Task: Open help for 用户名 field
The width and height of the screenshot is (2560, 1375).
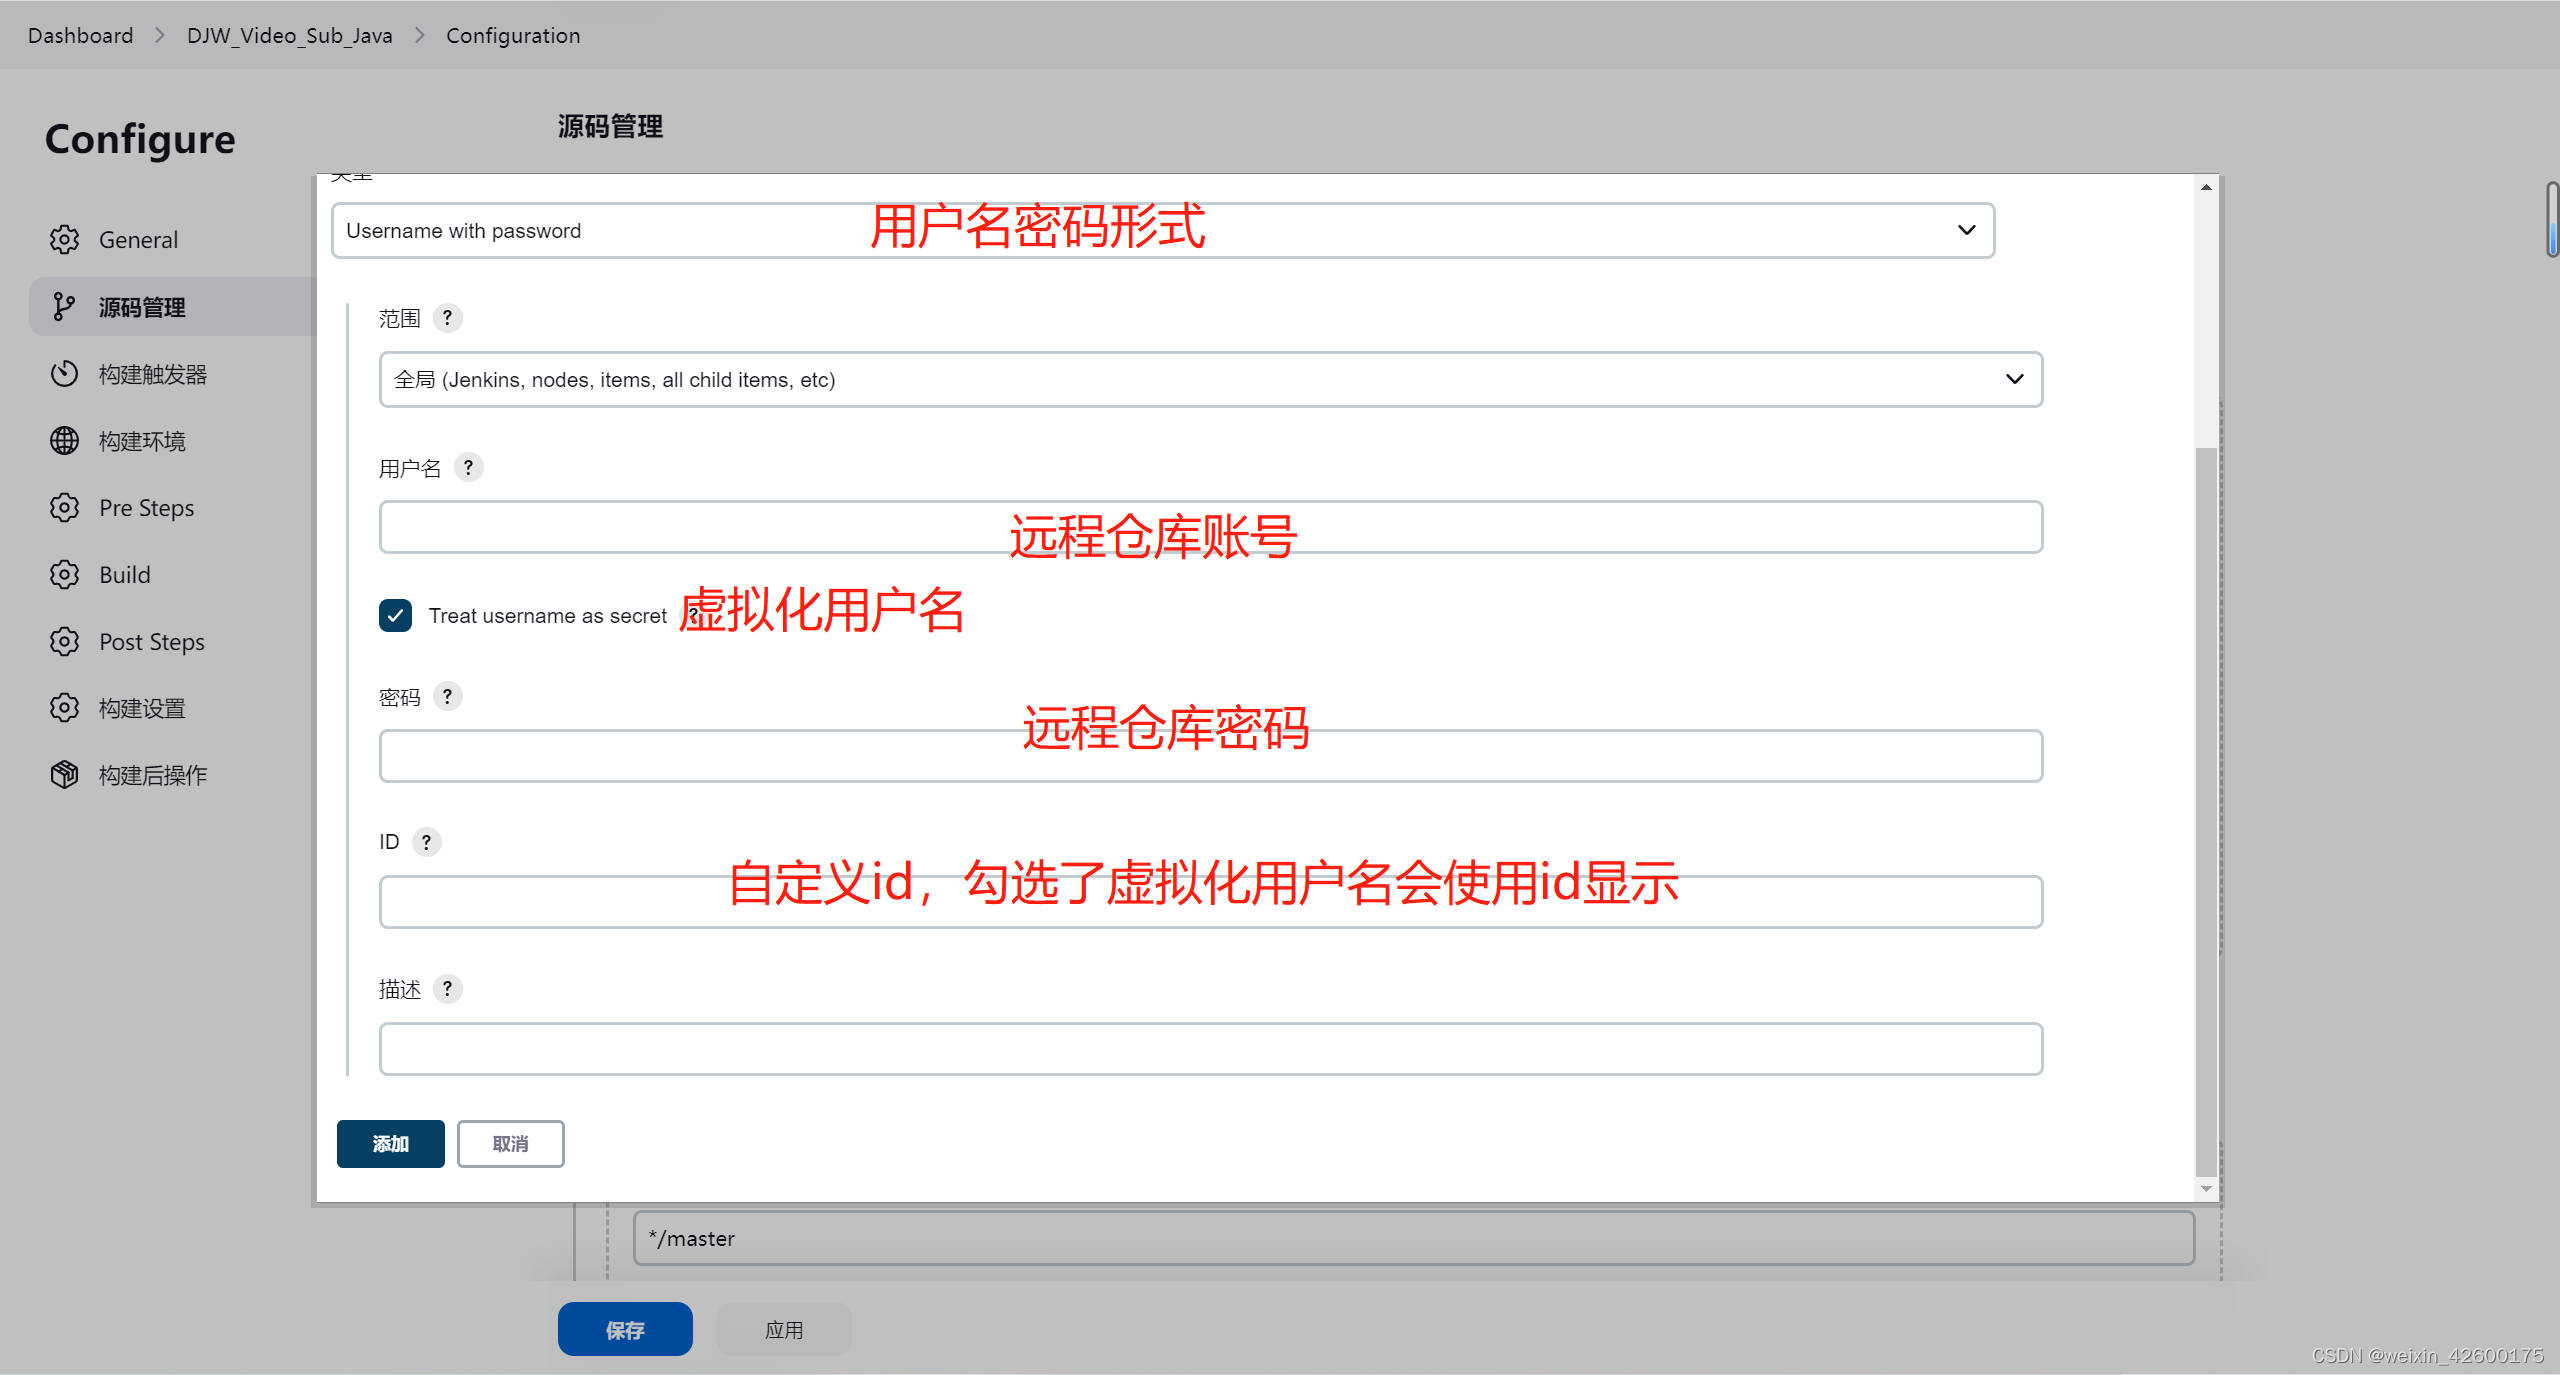Action: (x=468, y=467)
